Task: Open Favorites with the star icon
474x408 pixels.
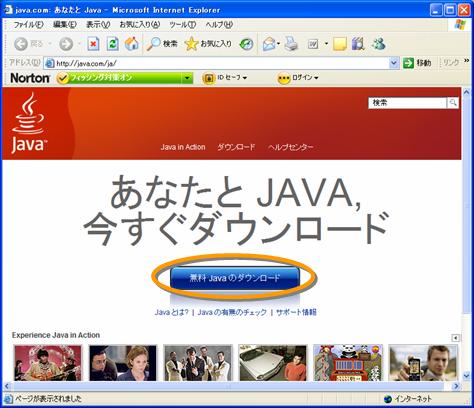Action: click(191, 44)
